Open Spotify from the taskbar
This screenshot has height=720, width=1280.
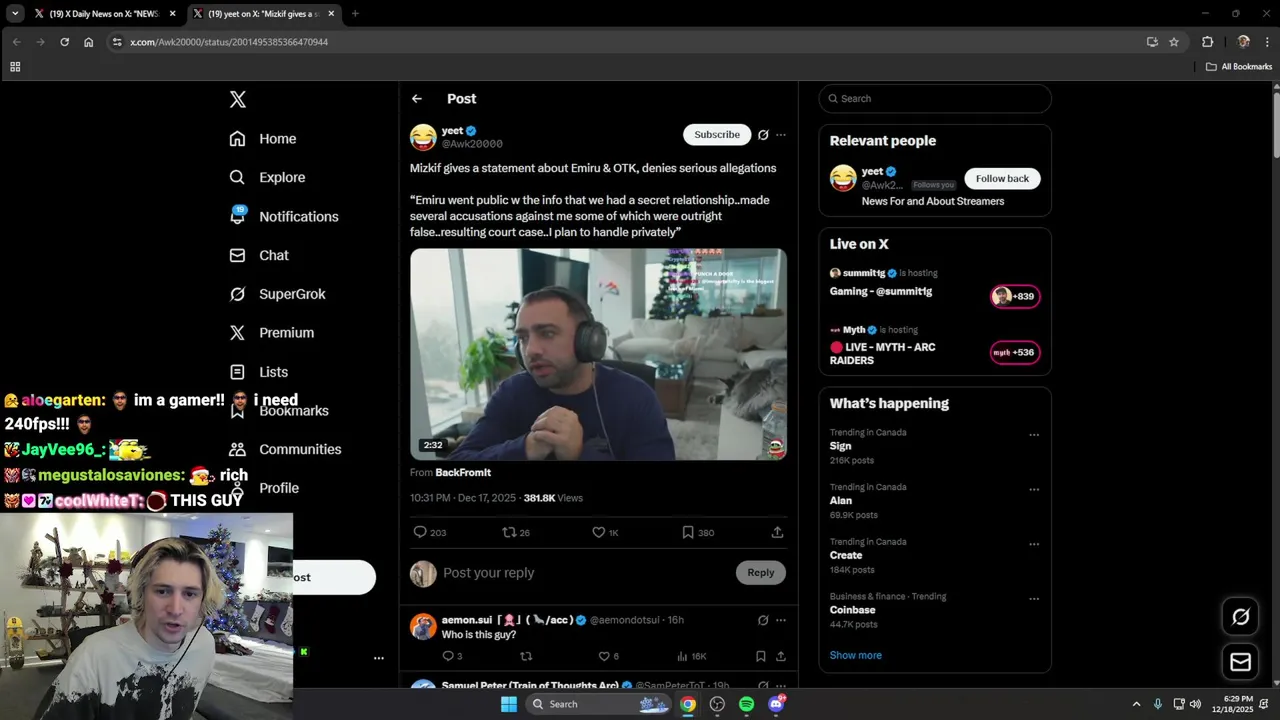(746, 704)
